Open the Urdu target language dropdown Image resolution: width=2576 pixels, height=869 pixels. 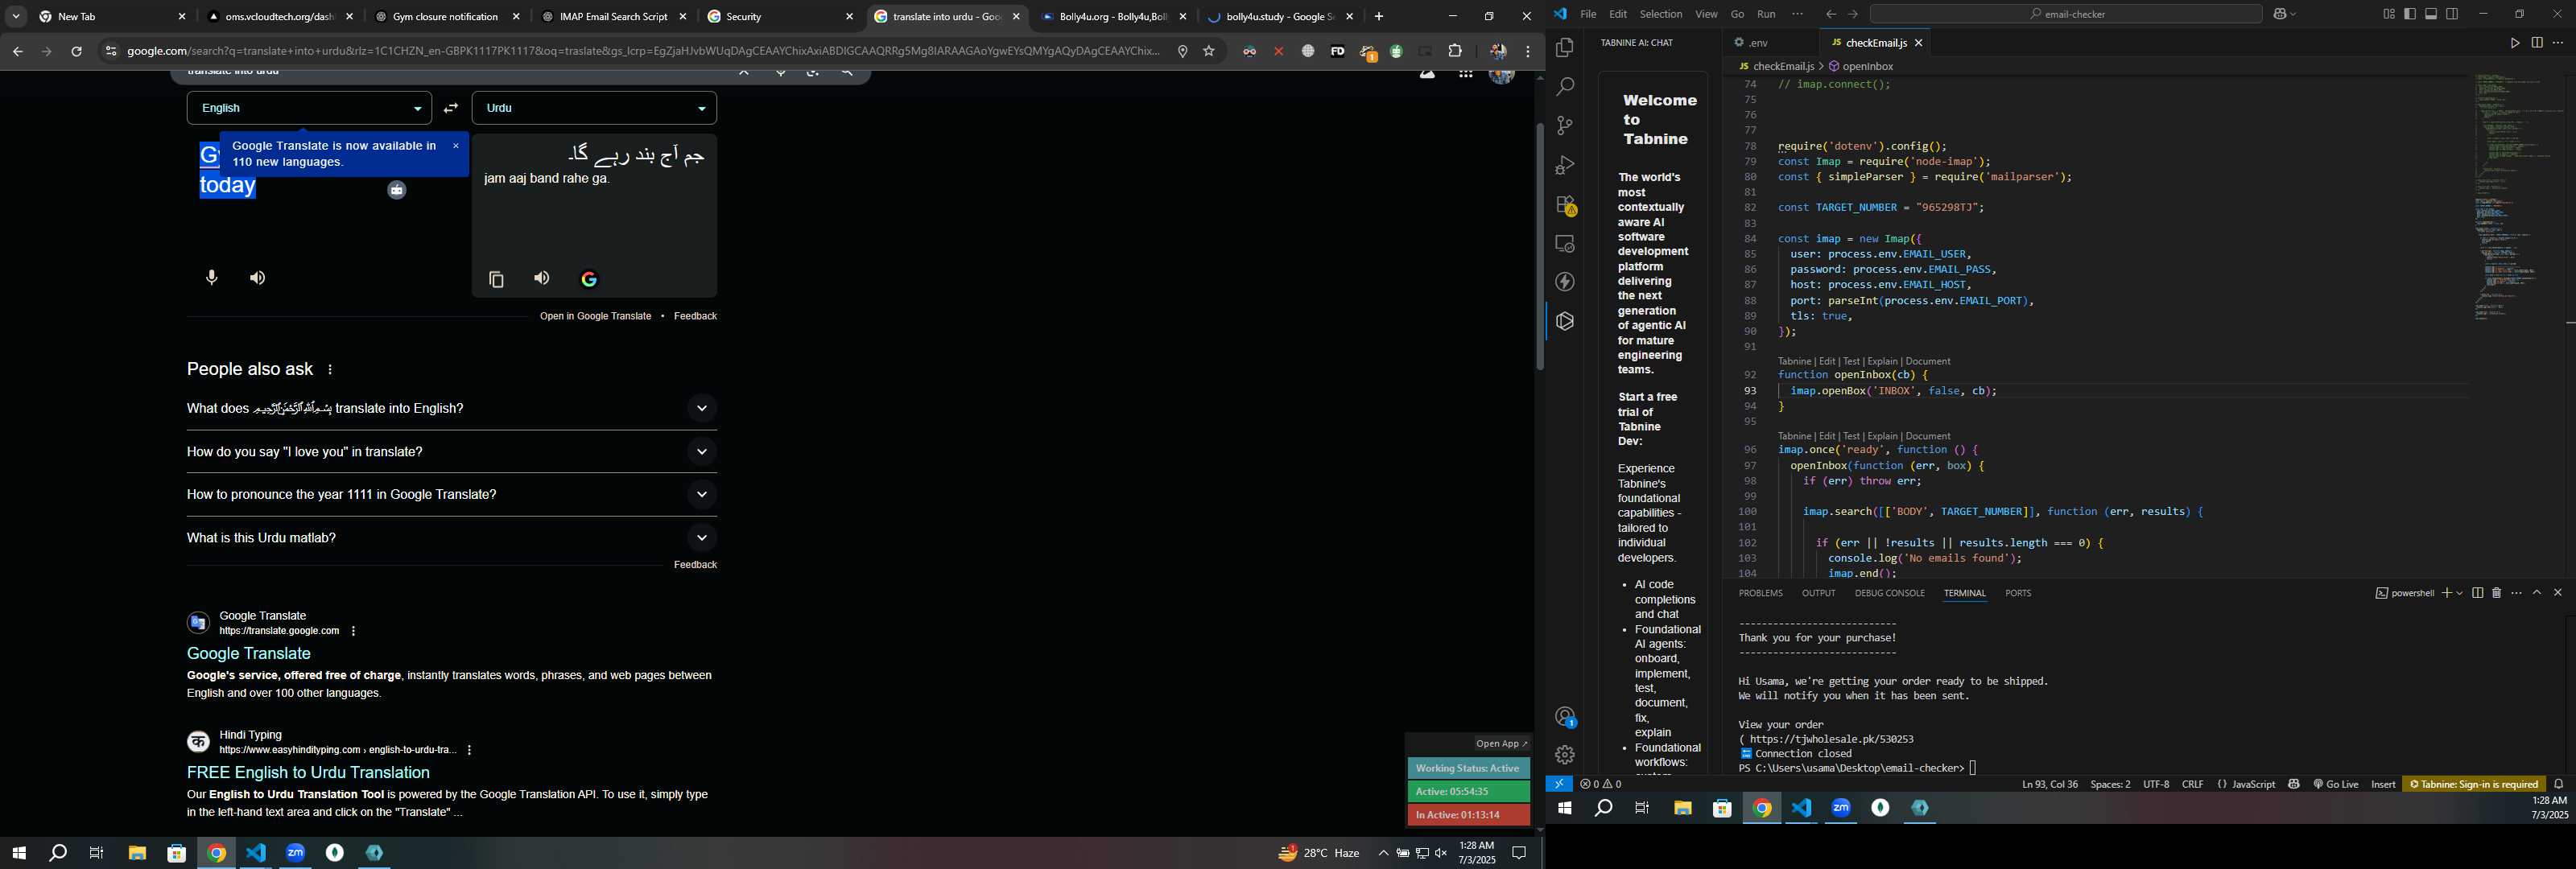pos(594,108)
